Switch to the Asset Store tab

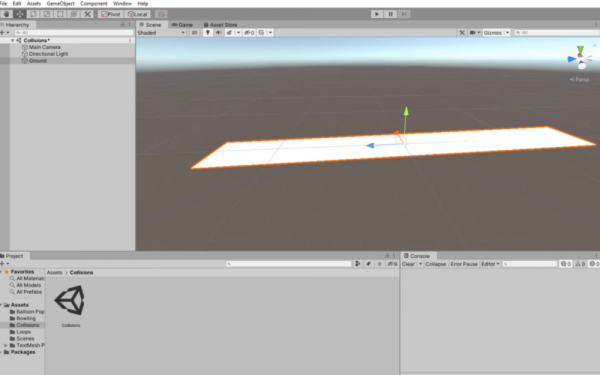click(220, 24)
